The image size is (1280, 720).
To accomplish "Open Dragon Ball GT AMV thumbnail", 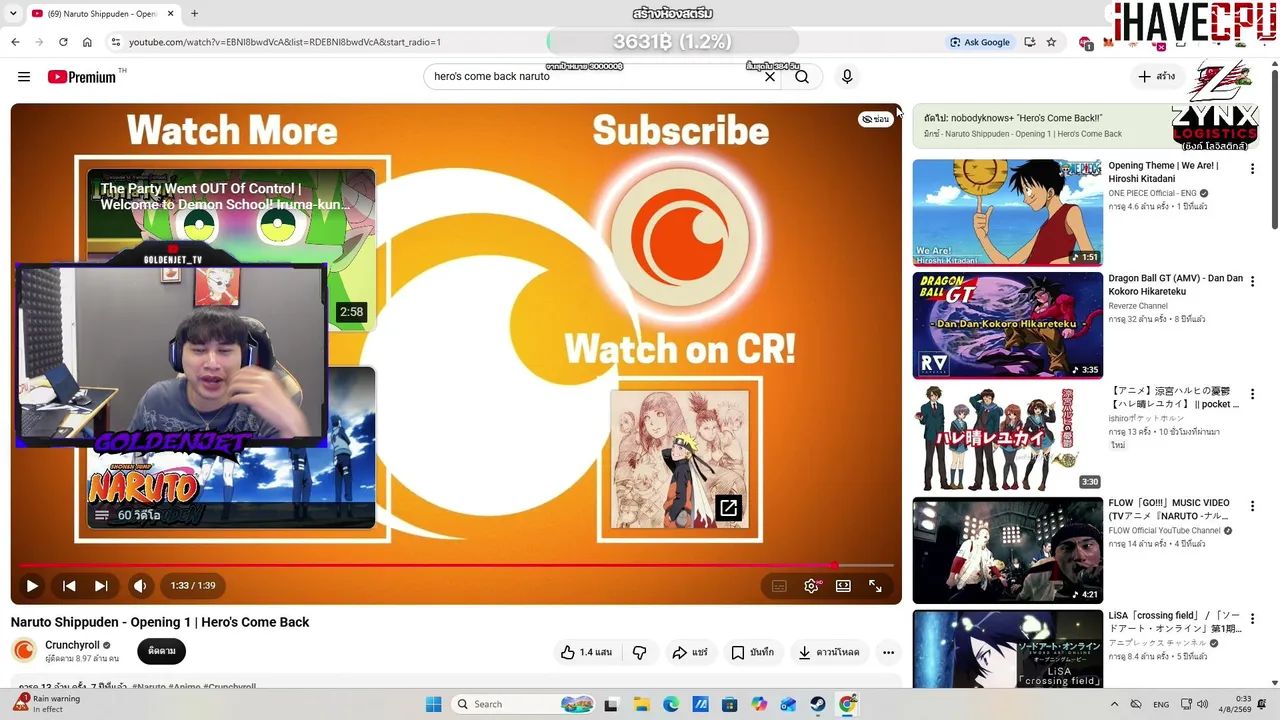I will (1007, 325).
